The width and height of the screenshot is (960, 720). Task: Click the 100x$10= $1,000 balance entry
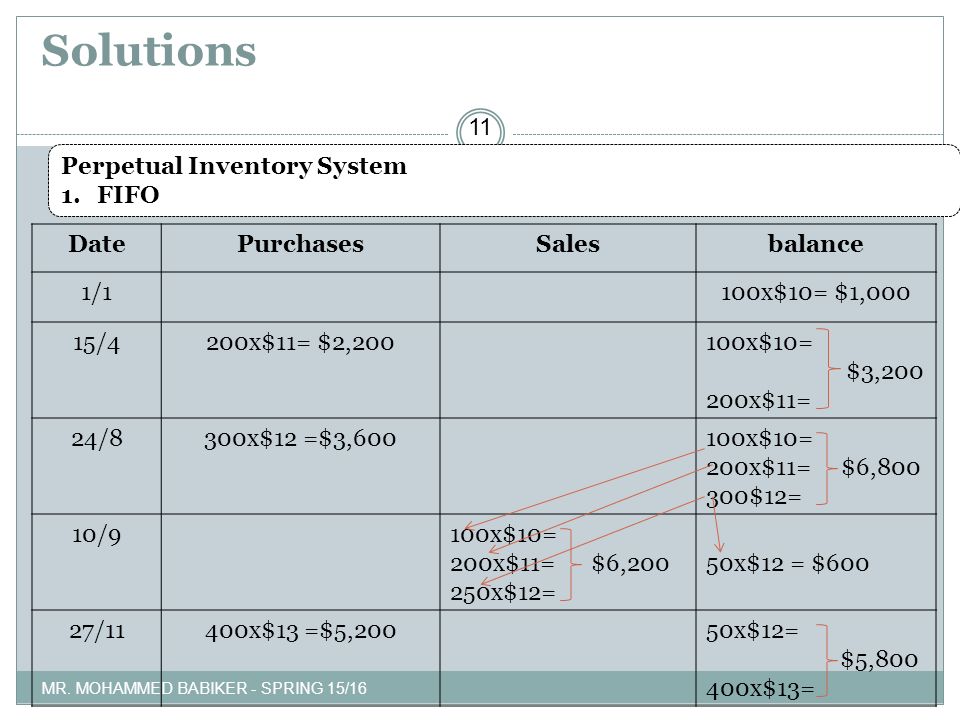pos(816,293)
